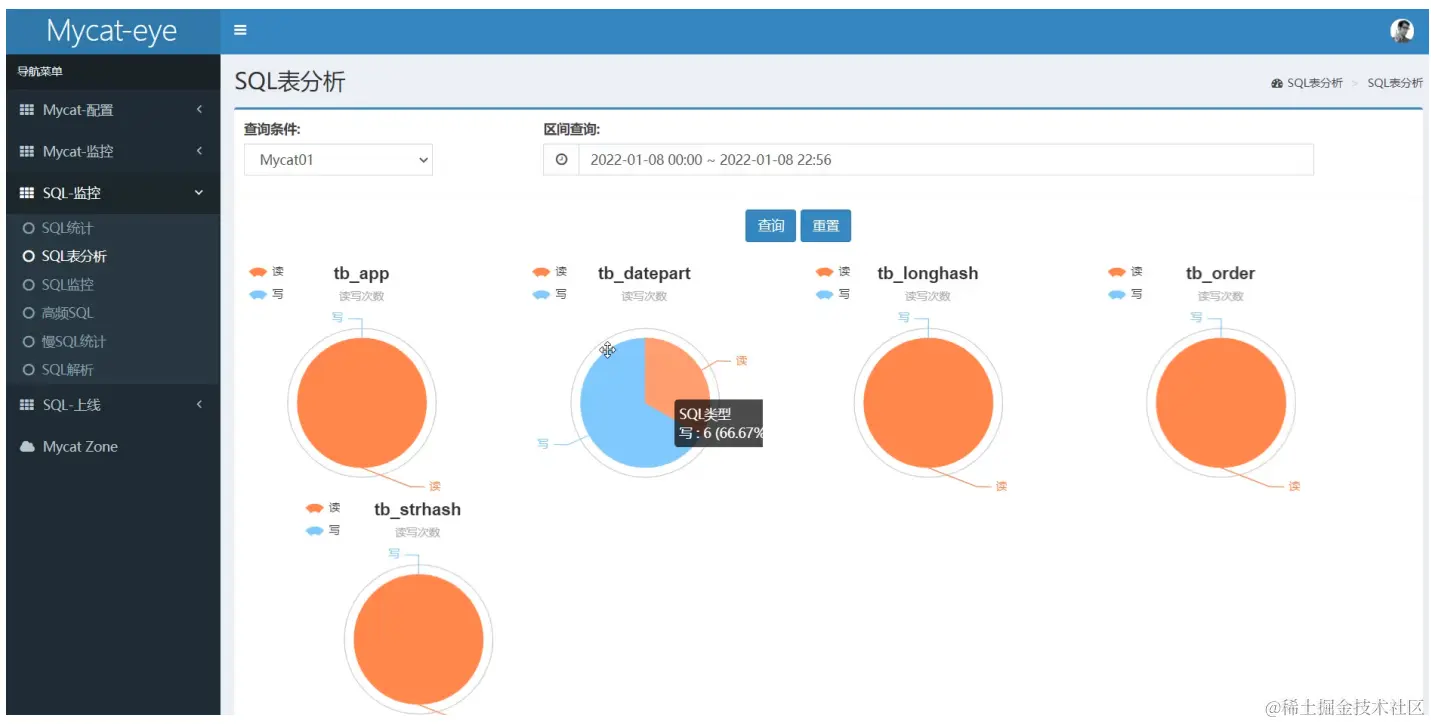This screenshot has height=724, width=1431.
Task: Open the SQL统计 submenu item
Action: [67, 228]
